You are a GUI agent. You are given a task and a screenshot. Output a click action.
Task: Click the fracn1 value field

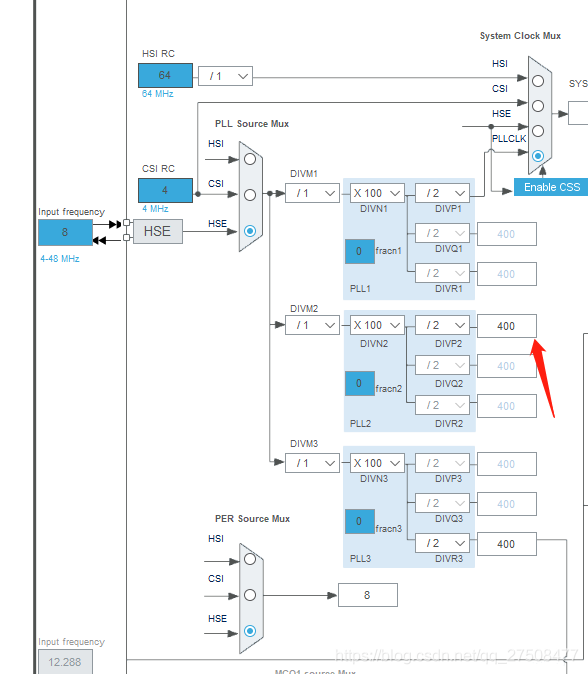pyautogui.click(x=360, y=251)
